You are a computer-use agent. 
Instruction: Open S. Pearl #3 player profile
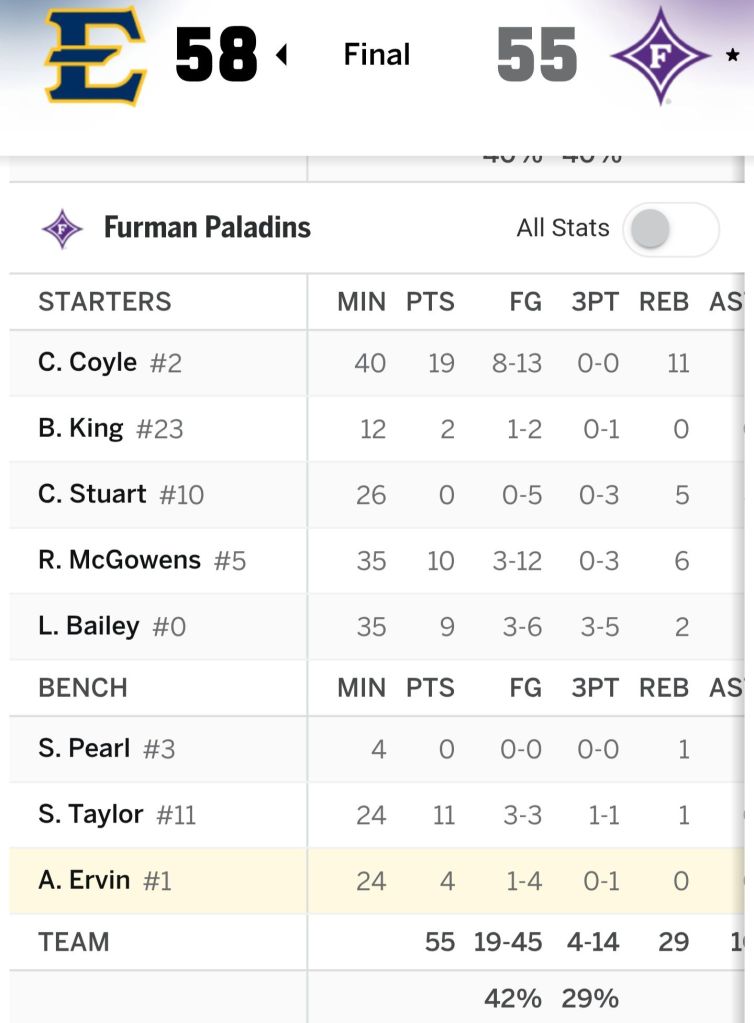pos(106,748)
